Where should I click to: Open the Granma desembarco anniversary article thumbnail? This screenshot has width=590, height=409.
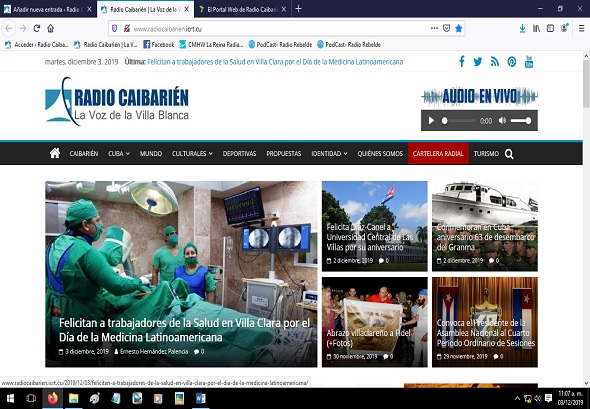tap(485, 226)
